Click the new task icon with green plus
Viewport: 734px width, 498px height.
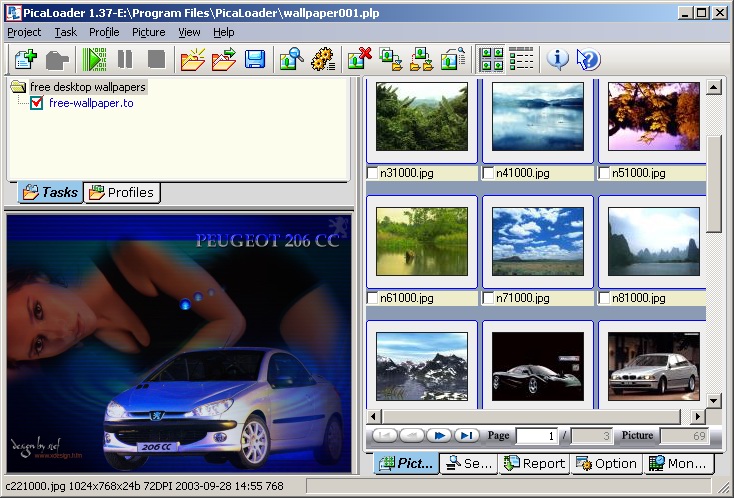point(25,59)
